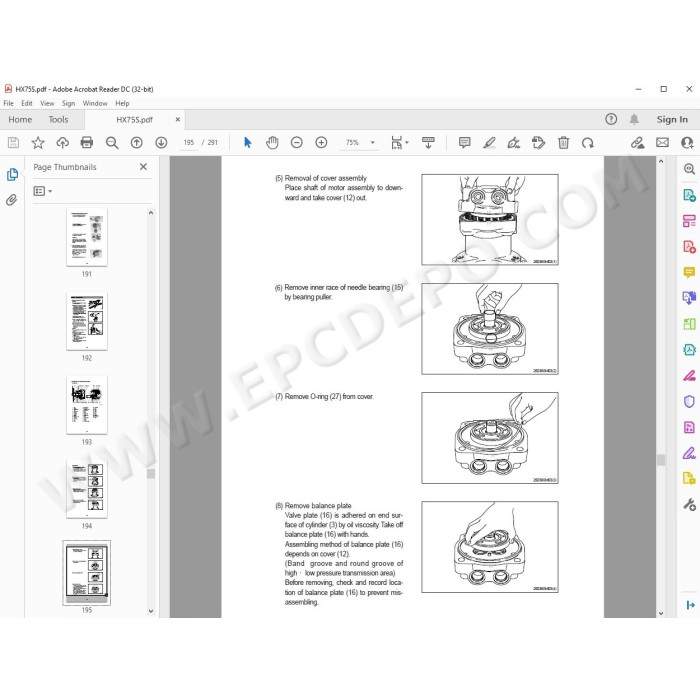Add the document to starred files
The width and height of the screenshot is (700, 700).
pyautogui.click(x=38, y=142)
